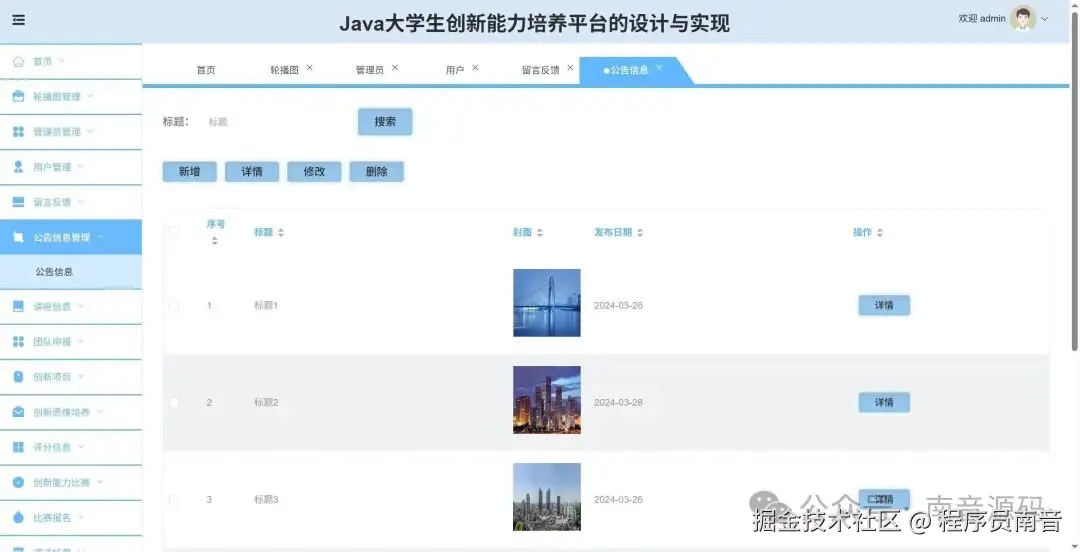Close the 留言反馈 tab
Screen dimensions: 1080x552
pos(570,68)
